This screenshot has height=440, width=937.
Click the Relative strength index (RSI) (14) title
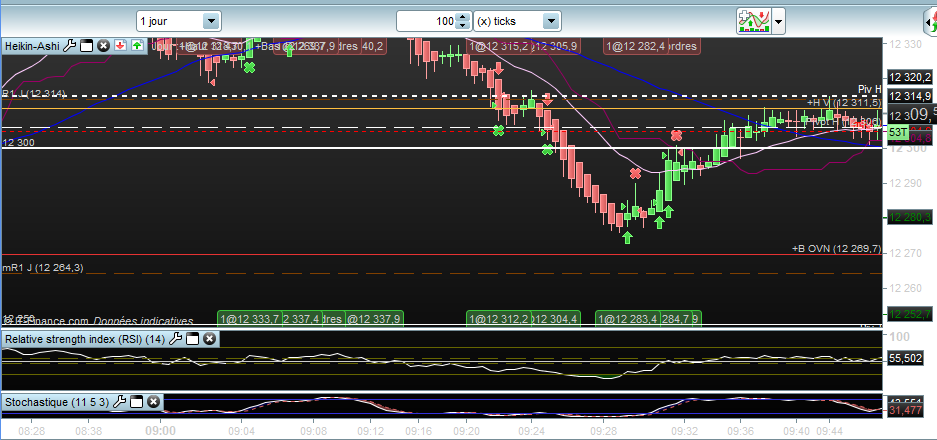(85, 339)
